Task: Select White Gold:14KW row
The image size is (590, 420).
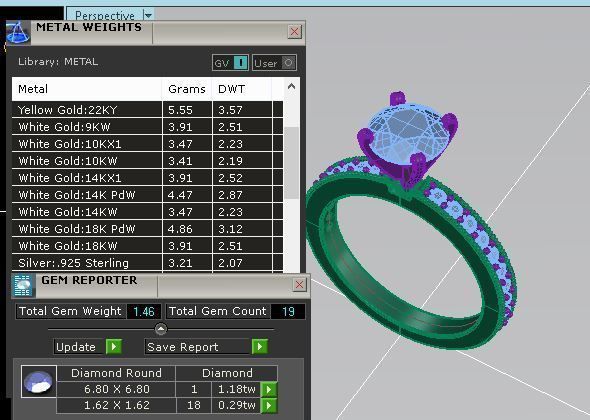Action: click(148, 212)
